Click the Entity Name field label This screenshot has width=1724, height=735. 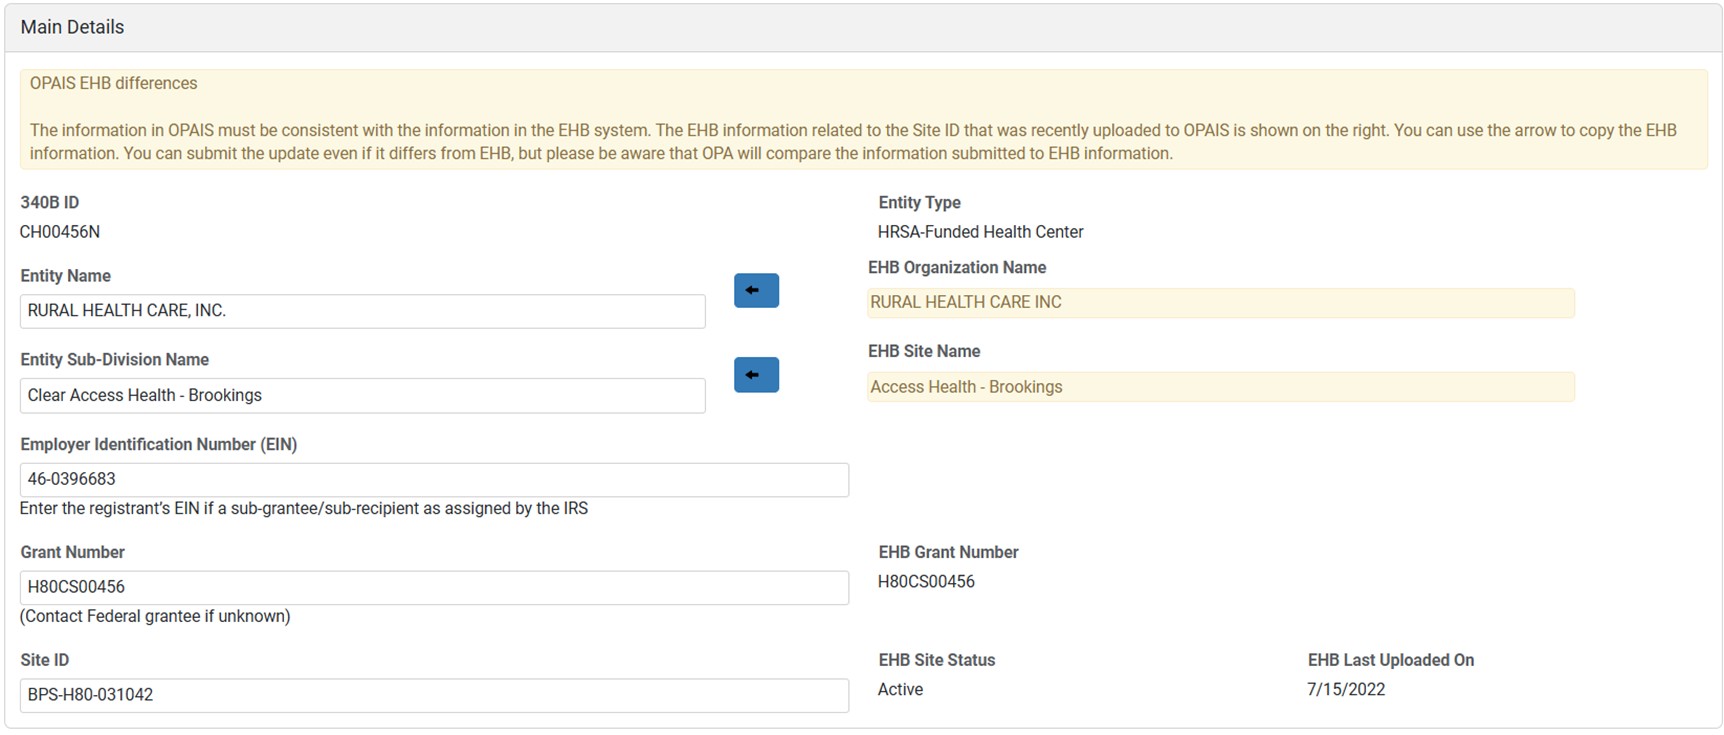(x=65, y=276)
